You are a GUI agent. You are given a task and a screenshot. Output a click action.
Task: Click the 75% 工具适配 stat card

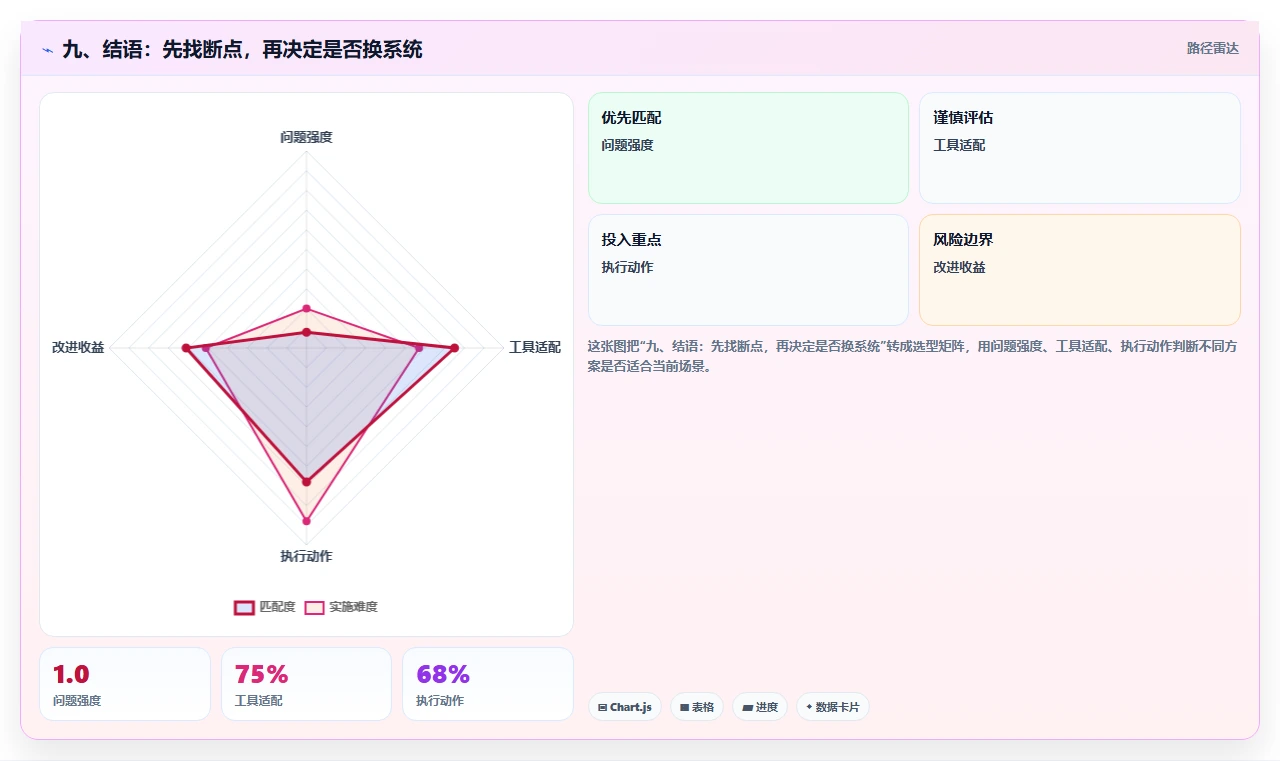coord(306,684)
